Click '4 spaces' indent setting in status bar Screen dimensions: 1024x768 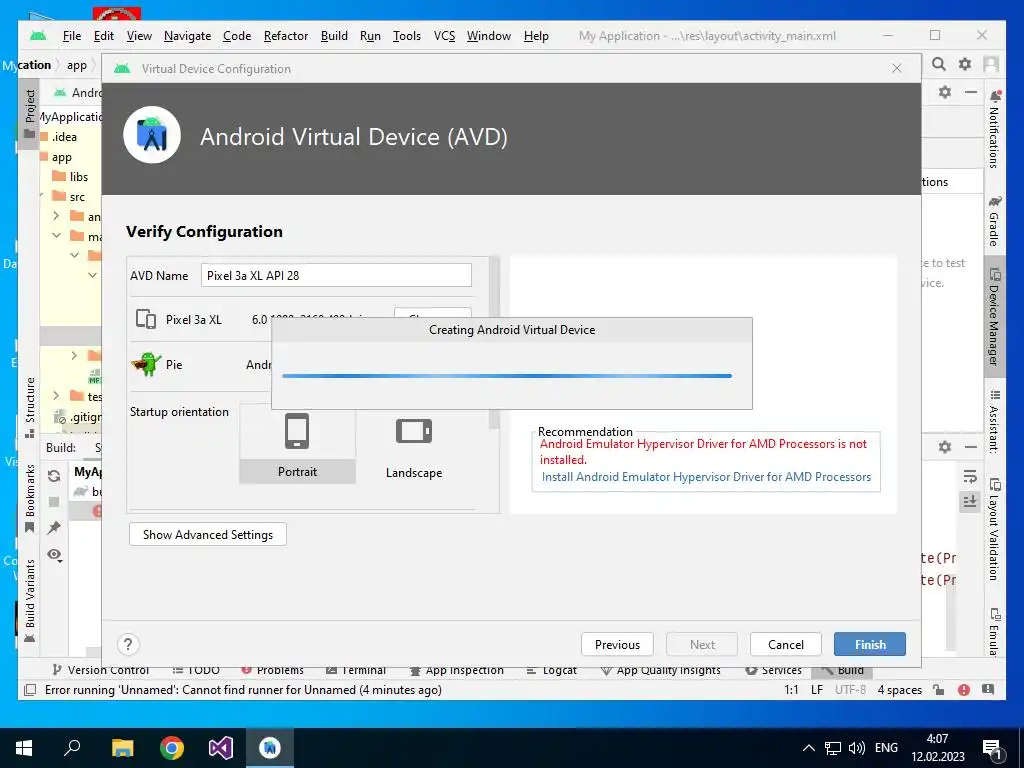899,690
